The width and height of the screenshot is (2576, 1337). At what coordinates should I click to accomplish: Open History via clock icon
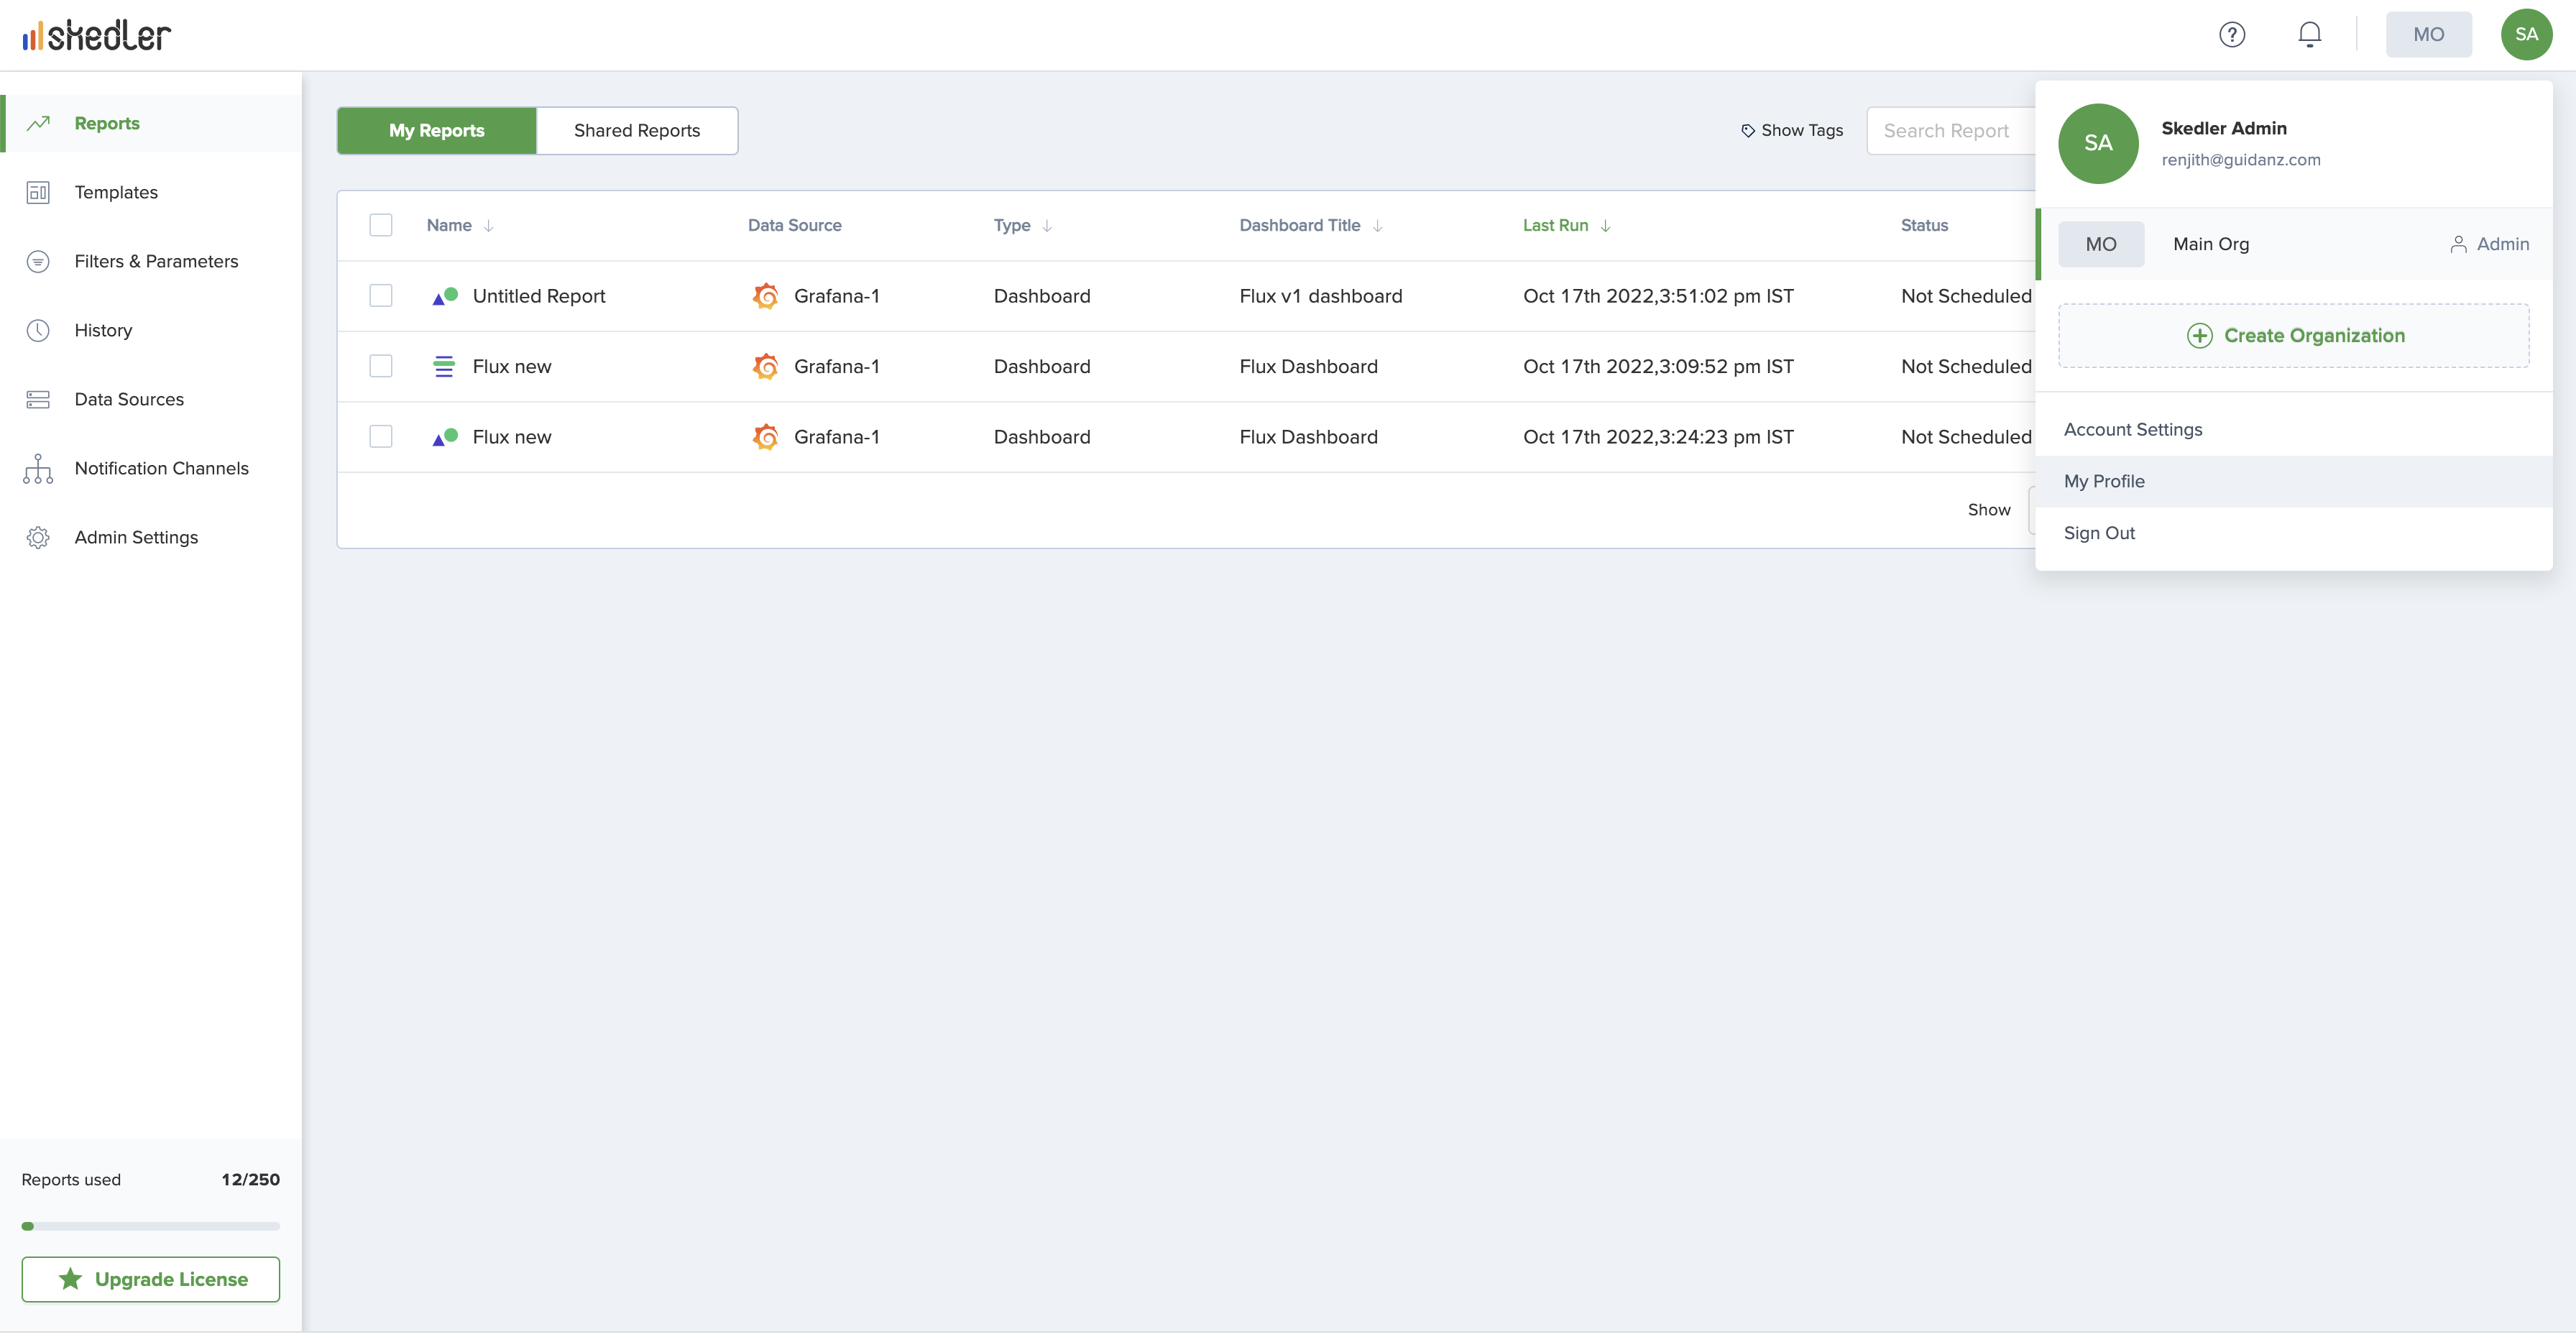[x=38, y=330]
